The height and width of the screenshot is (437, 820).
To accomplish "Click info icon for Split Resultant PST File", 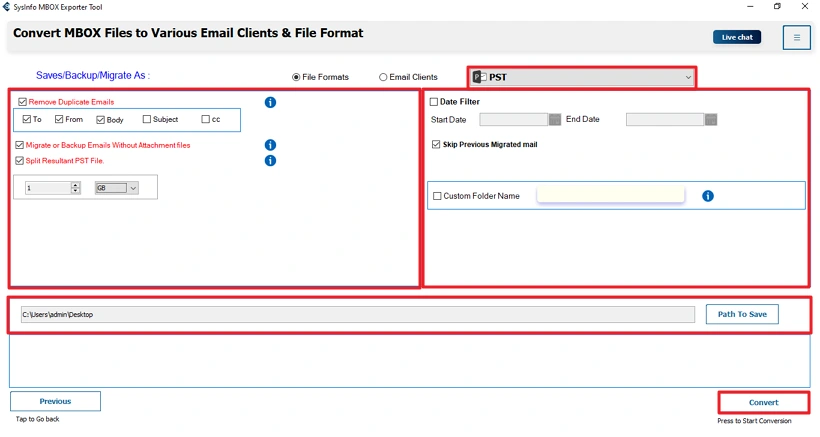I will pyautogui.click(x=270, y=160).
